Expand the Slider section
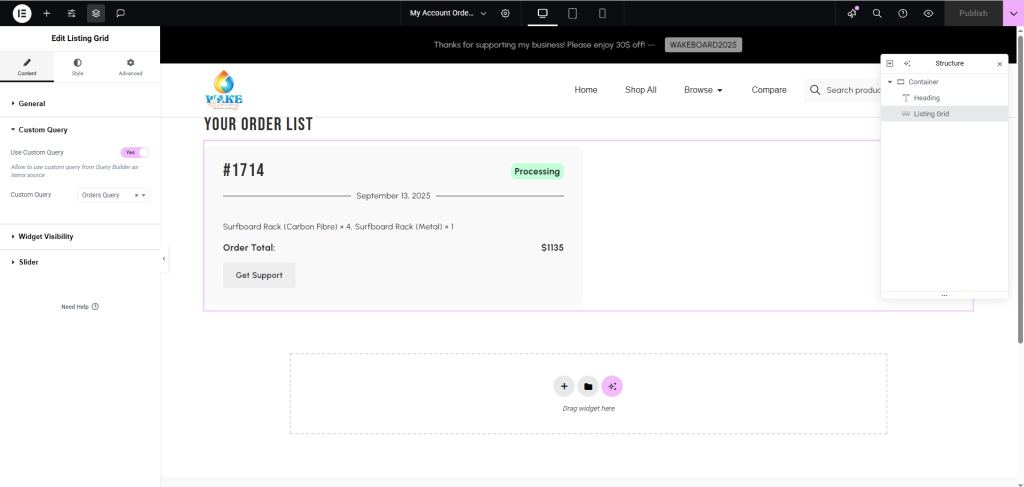 click(28, 262)
